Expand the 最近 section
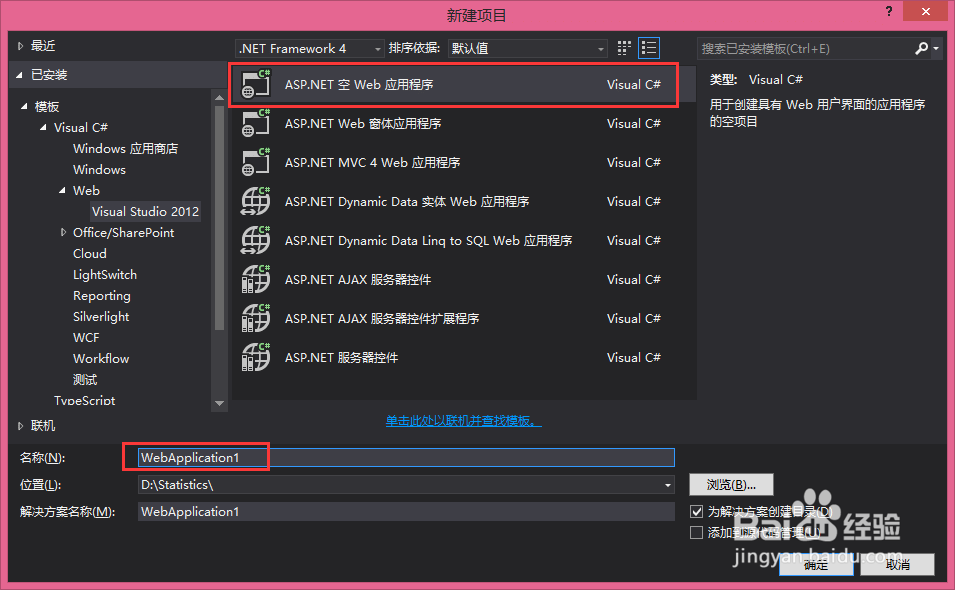 (20, 46)
